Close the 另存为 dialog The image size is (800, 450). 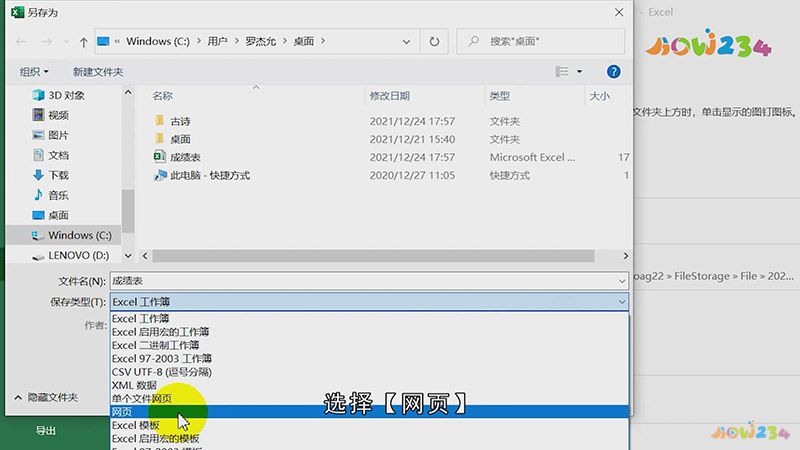click(618, 12)
